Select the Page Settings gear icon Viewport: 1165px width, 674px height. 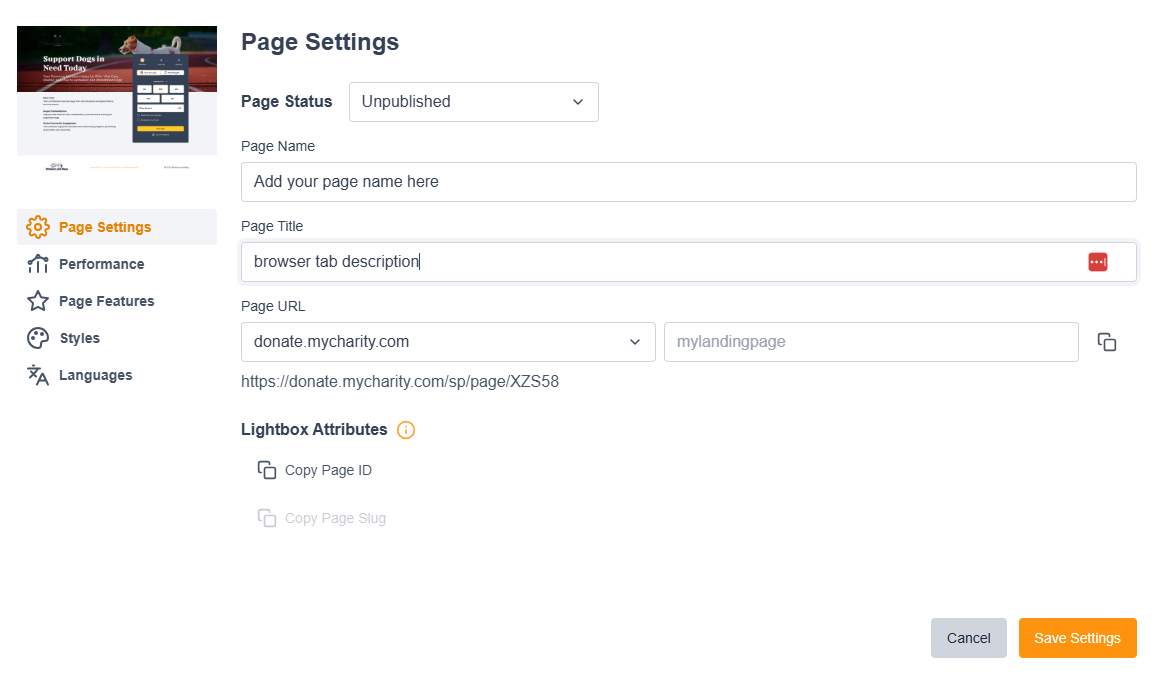pyautogui.click(x=37, y=227)
